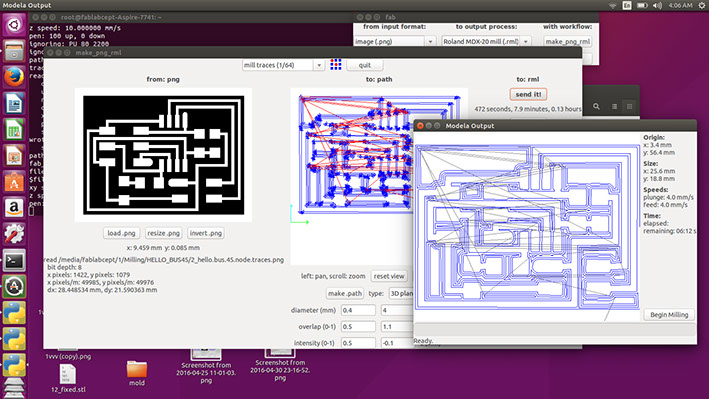
Task: Open the Files manager from launcher
Action: [x=14, y=51]
